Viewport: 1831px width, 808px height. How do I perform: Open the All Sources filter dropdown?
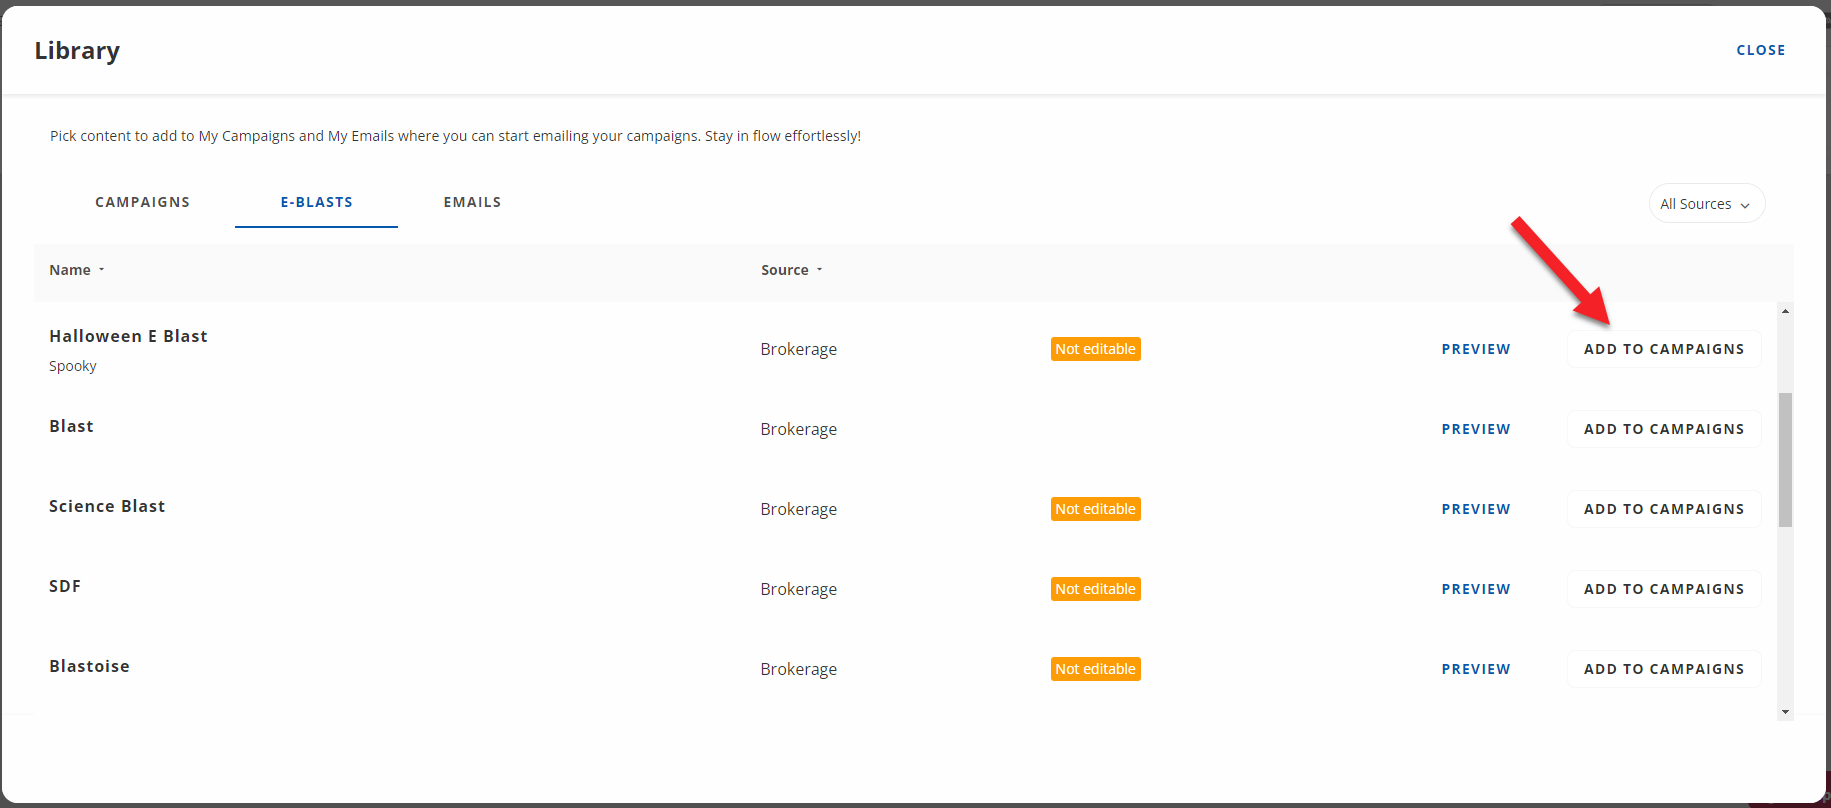[x=1705, y=204]
